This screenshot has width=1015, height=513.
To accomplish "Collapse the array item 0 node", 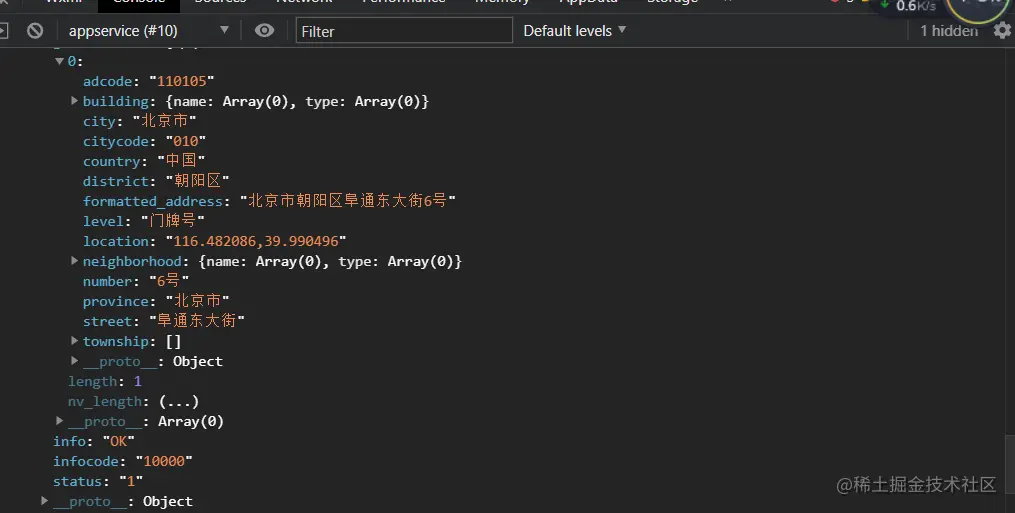I will pos(60,61).
